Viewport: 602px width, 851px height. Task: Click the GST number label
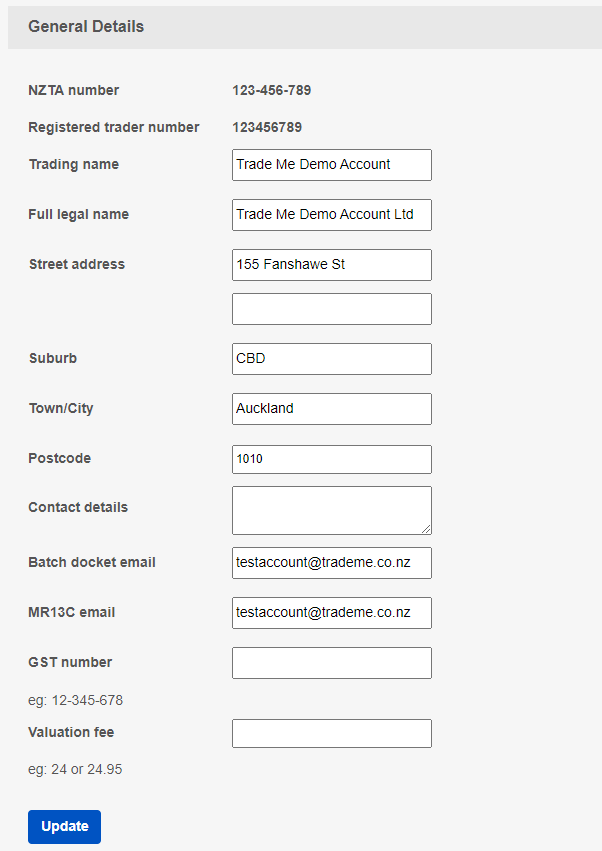pos(70,662)
